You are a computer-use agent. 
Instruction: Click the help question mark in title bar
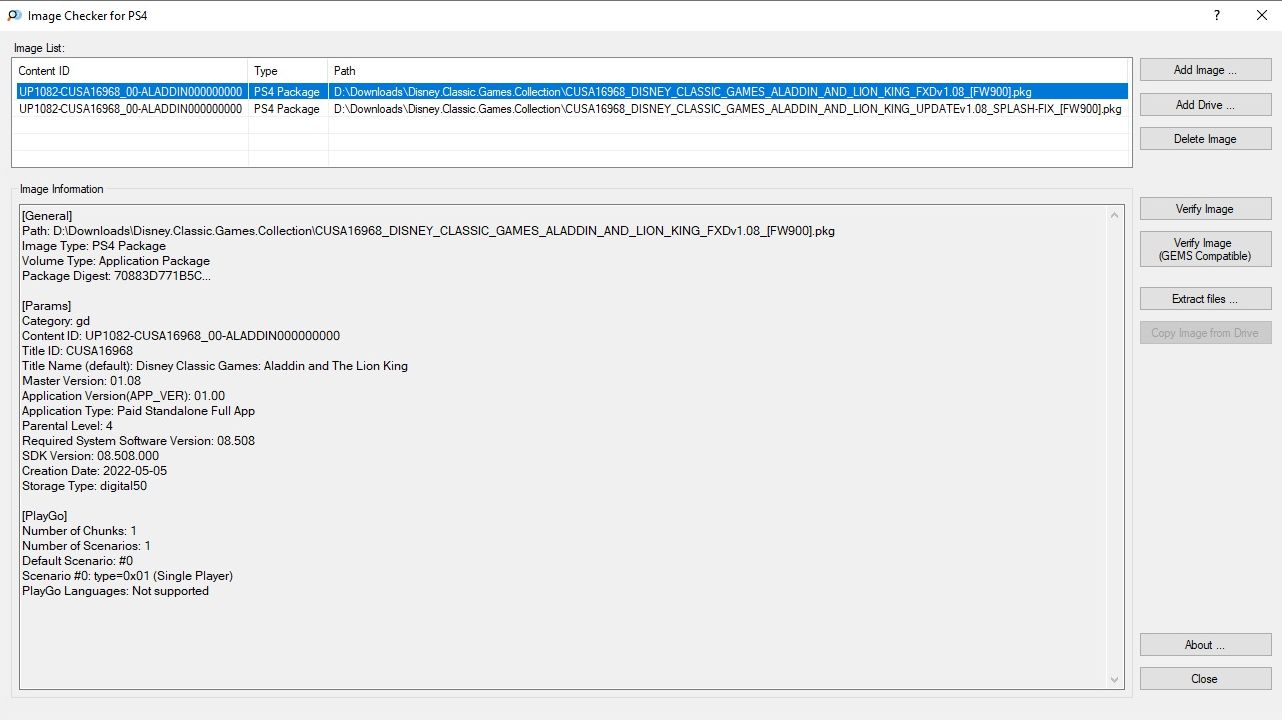[x=1217, y=15]
